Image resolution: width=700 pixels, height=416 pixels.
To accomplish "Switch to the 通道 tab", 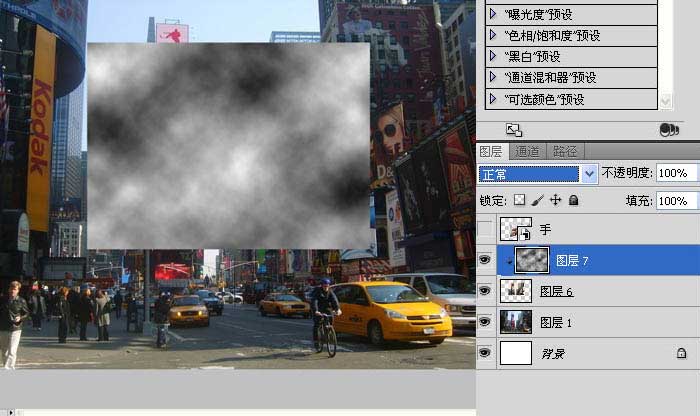I will 528,151.
